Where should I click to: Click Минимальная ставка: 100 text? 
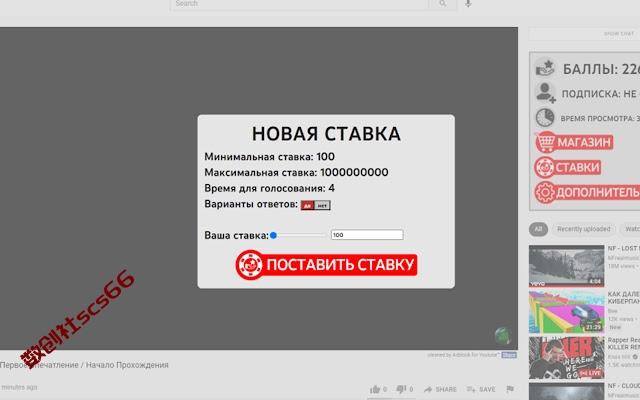pyautogui.click(x=269, y=157)
